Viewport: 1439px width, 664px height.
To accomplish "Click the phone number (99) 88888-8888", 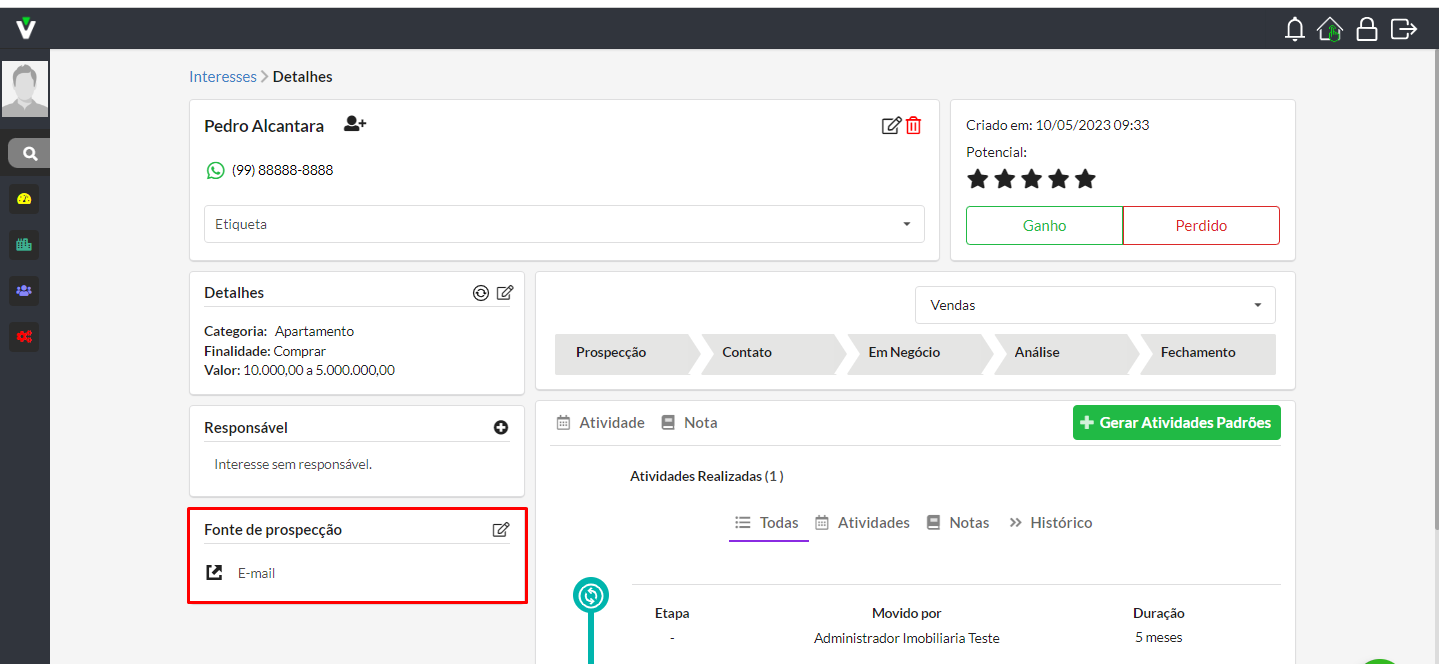I will 283,170.
